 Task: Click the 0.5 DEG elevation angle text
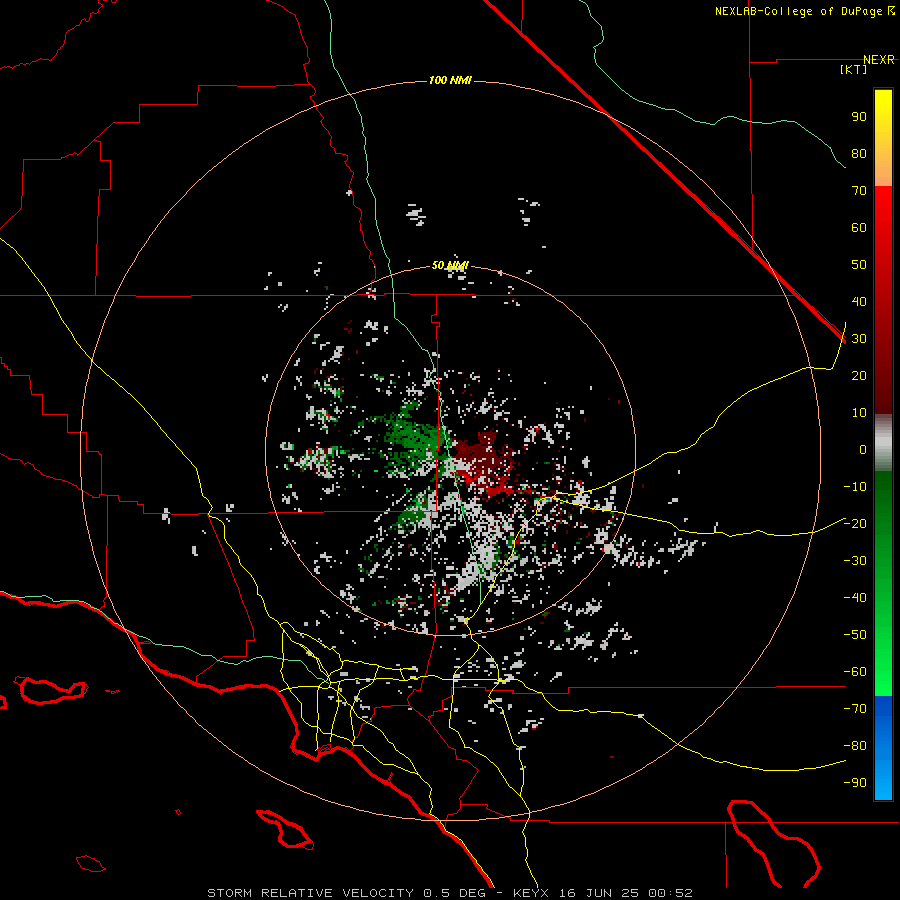click(x=455, y=893)
